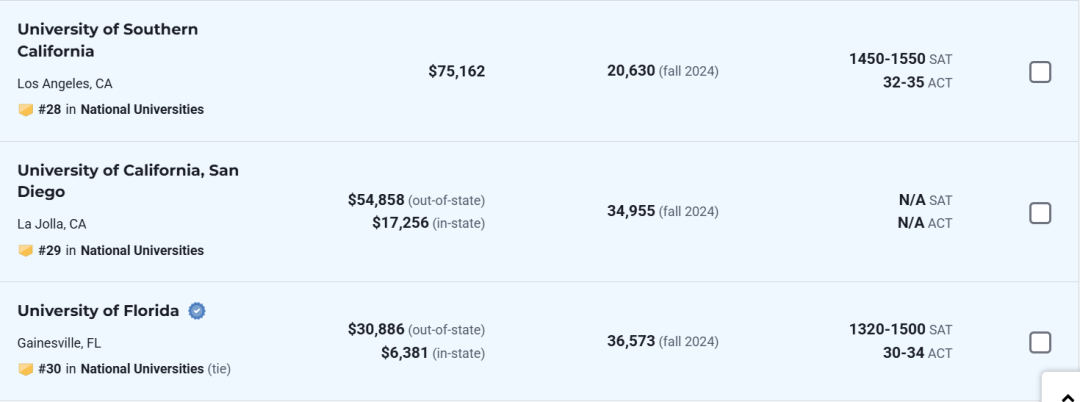Check the compare box for UC San Diego
Viewport: 1080px width, 402px height.
(1040, 213)
